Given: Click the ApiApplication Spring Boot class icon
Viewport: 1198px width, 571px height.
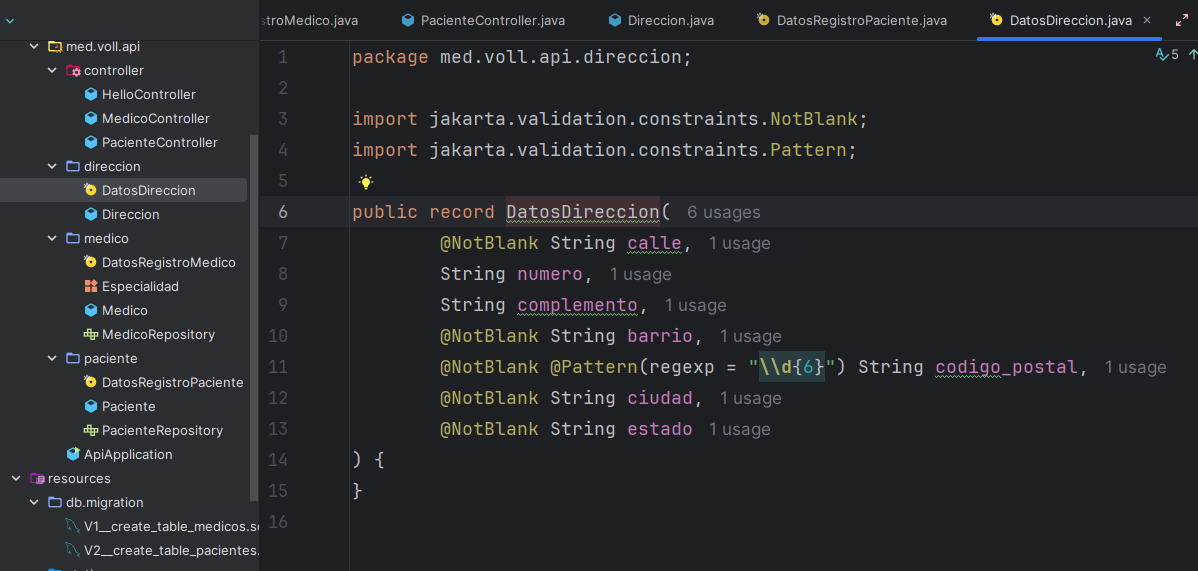Looking at the screenshot, I should (x=73, y=454).
